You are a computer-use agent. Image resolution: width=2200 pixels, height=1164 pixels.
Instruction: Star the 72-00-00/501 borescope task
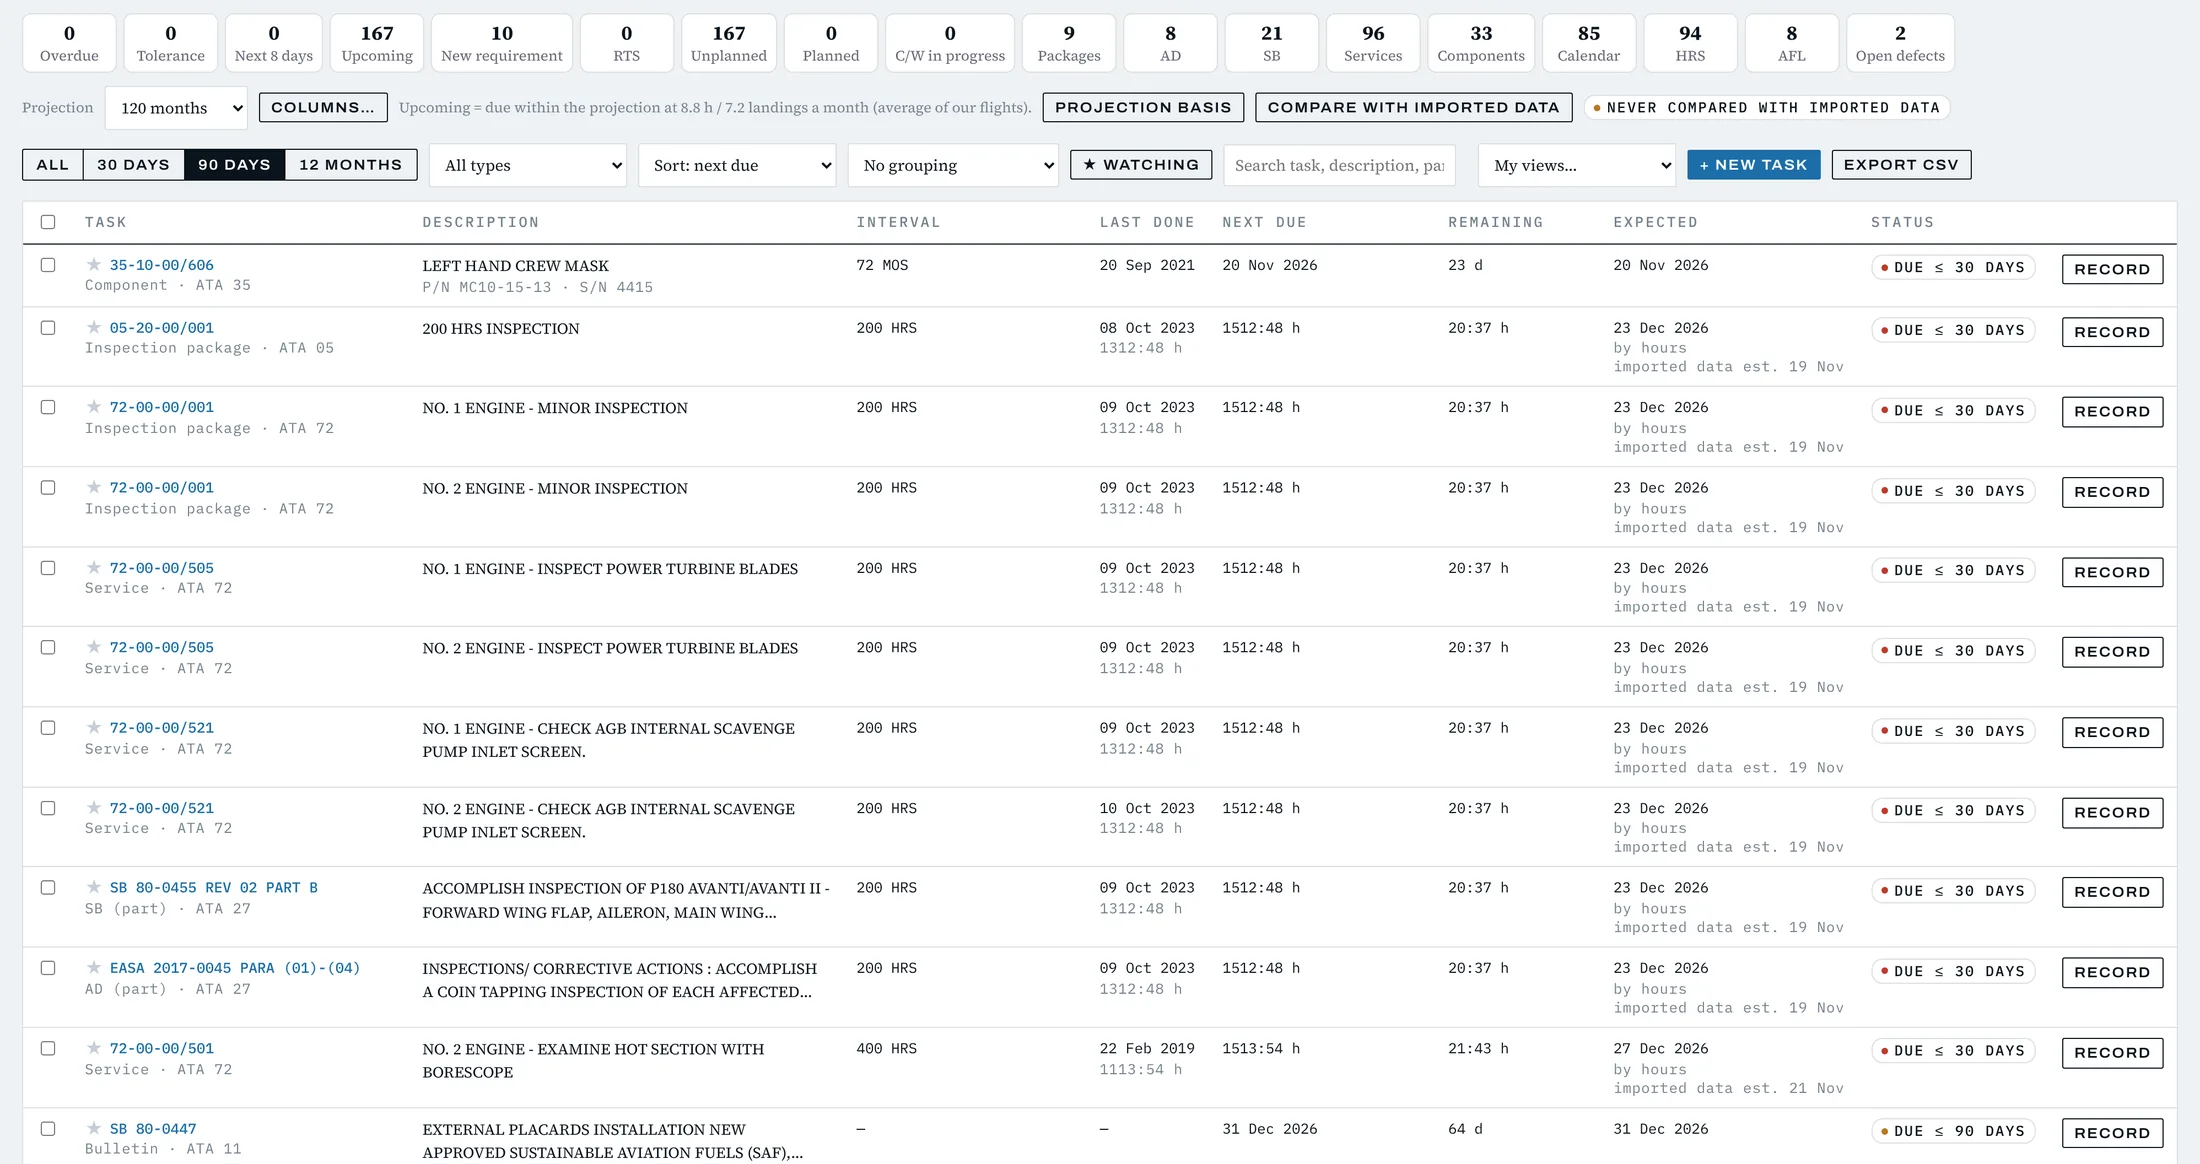tap(94, 1049)
